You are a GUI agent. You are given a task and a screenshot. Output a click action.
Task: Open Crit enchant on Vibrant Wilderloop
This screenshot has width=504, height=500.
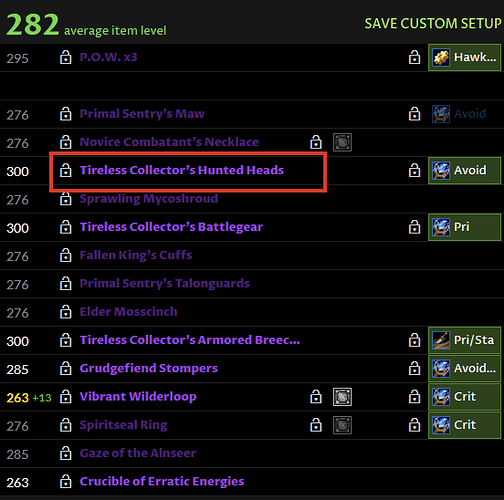(464, 397)
